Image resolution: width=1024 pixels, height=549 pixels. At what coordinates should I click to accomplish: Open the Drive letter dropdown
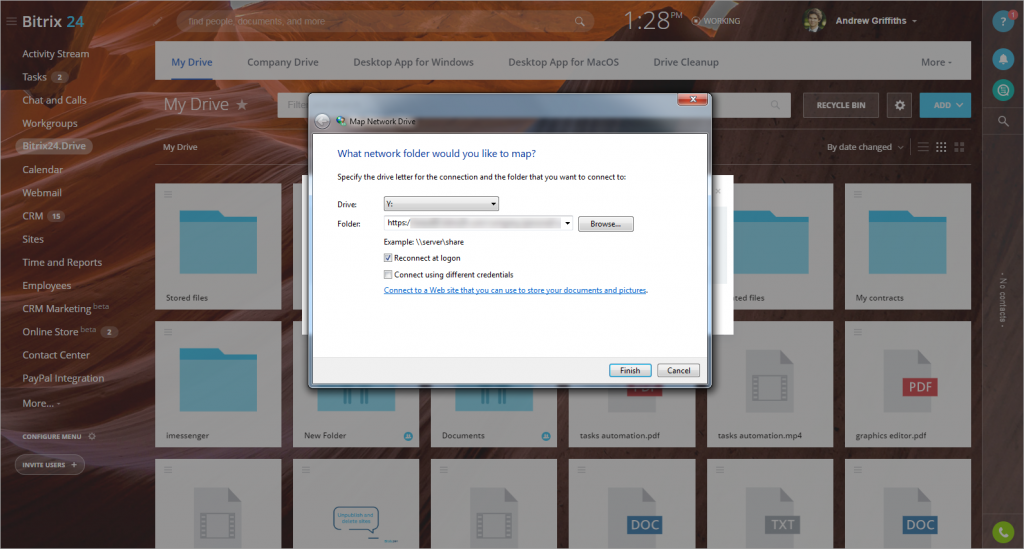[x=441, y=204]
